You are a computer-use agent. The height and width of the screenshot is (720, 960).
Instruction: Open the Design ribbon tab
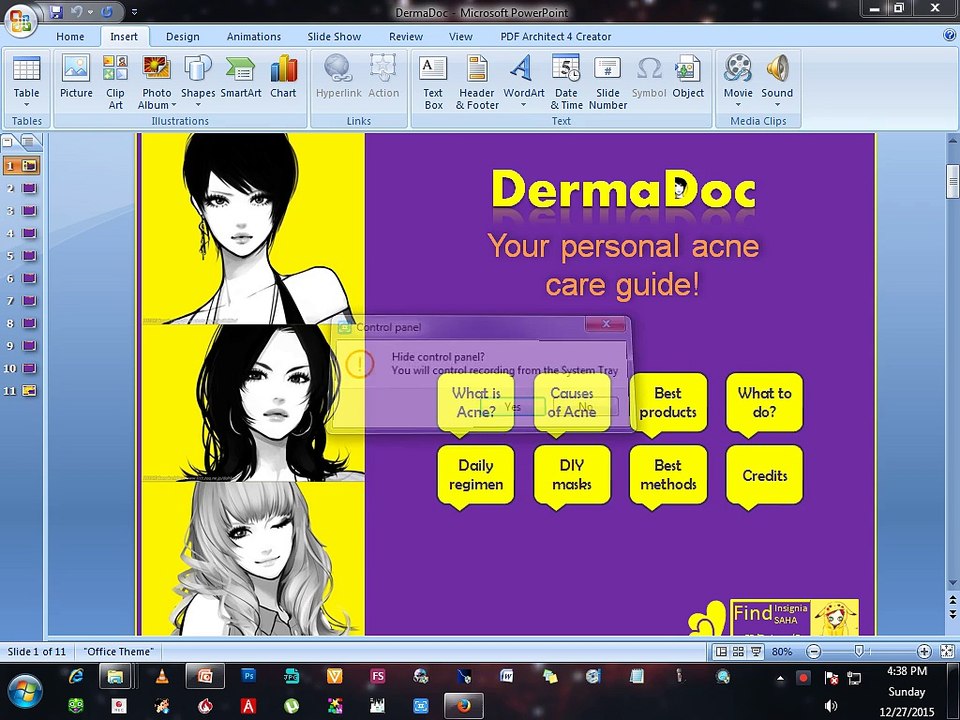point(182,36)
